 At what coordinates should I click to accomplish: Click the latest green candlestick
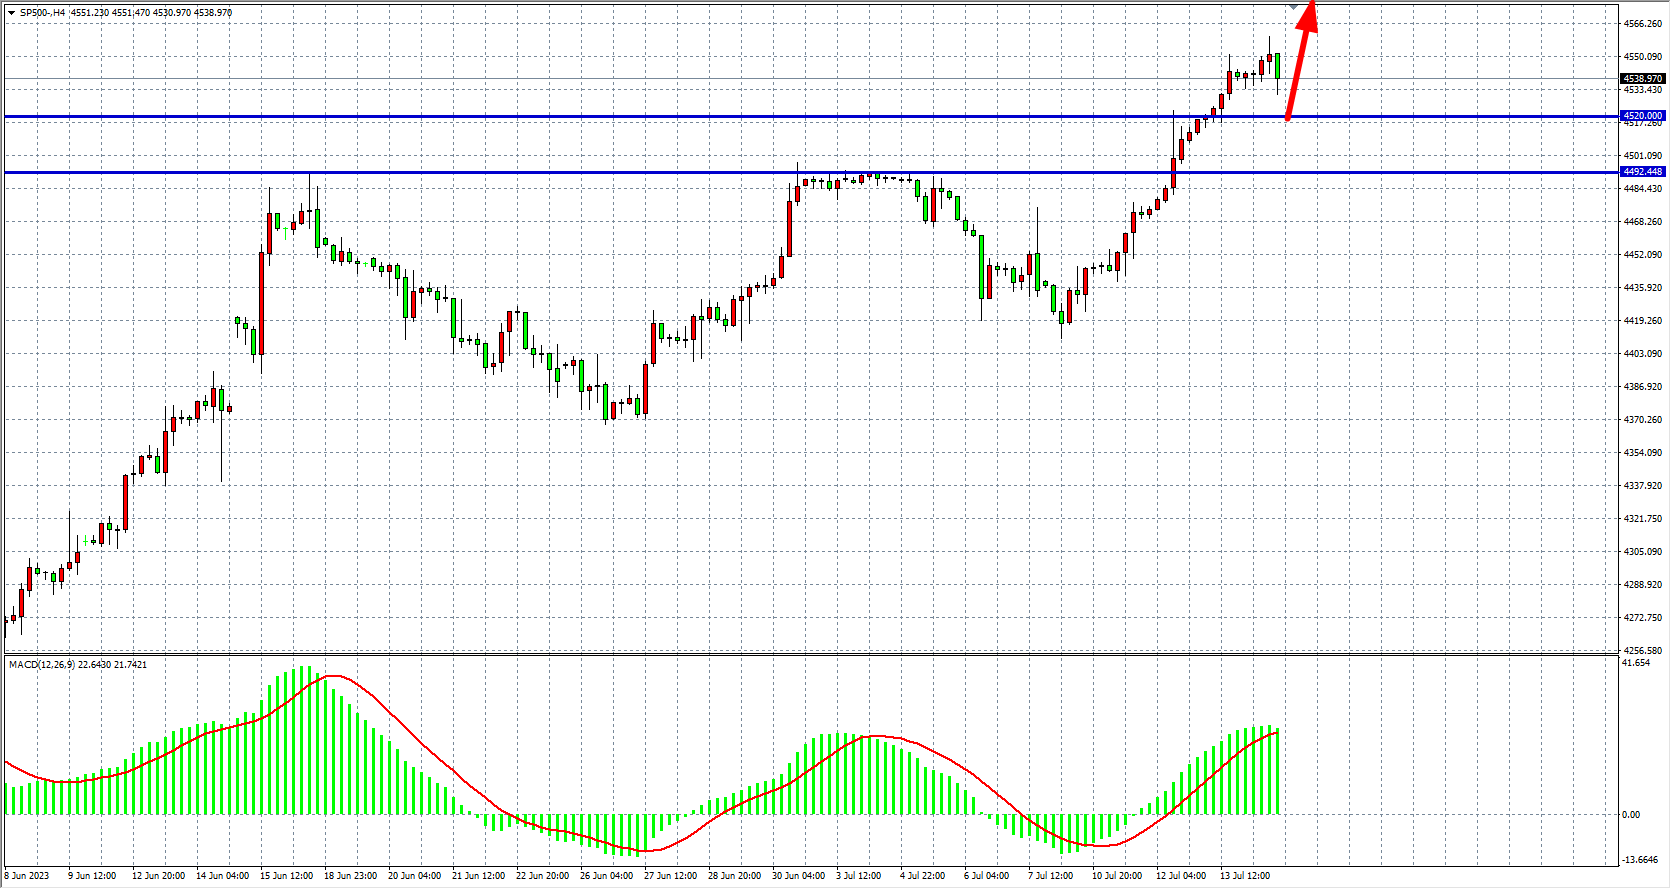tap(1277, 66)
